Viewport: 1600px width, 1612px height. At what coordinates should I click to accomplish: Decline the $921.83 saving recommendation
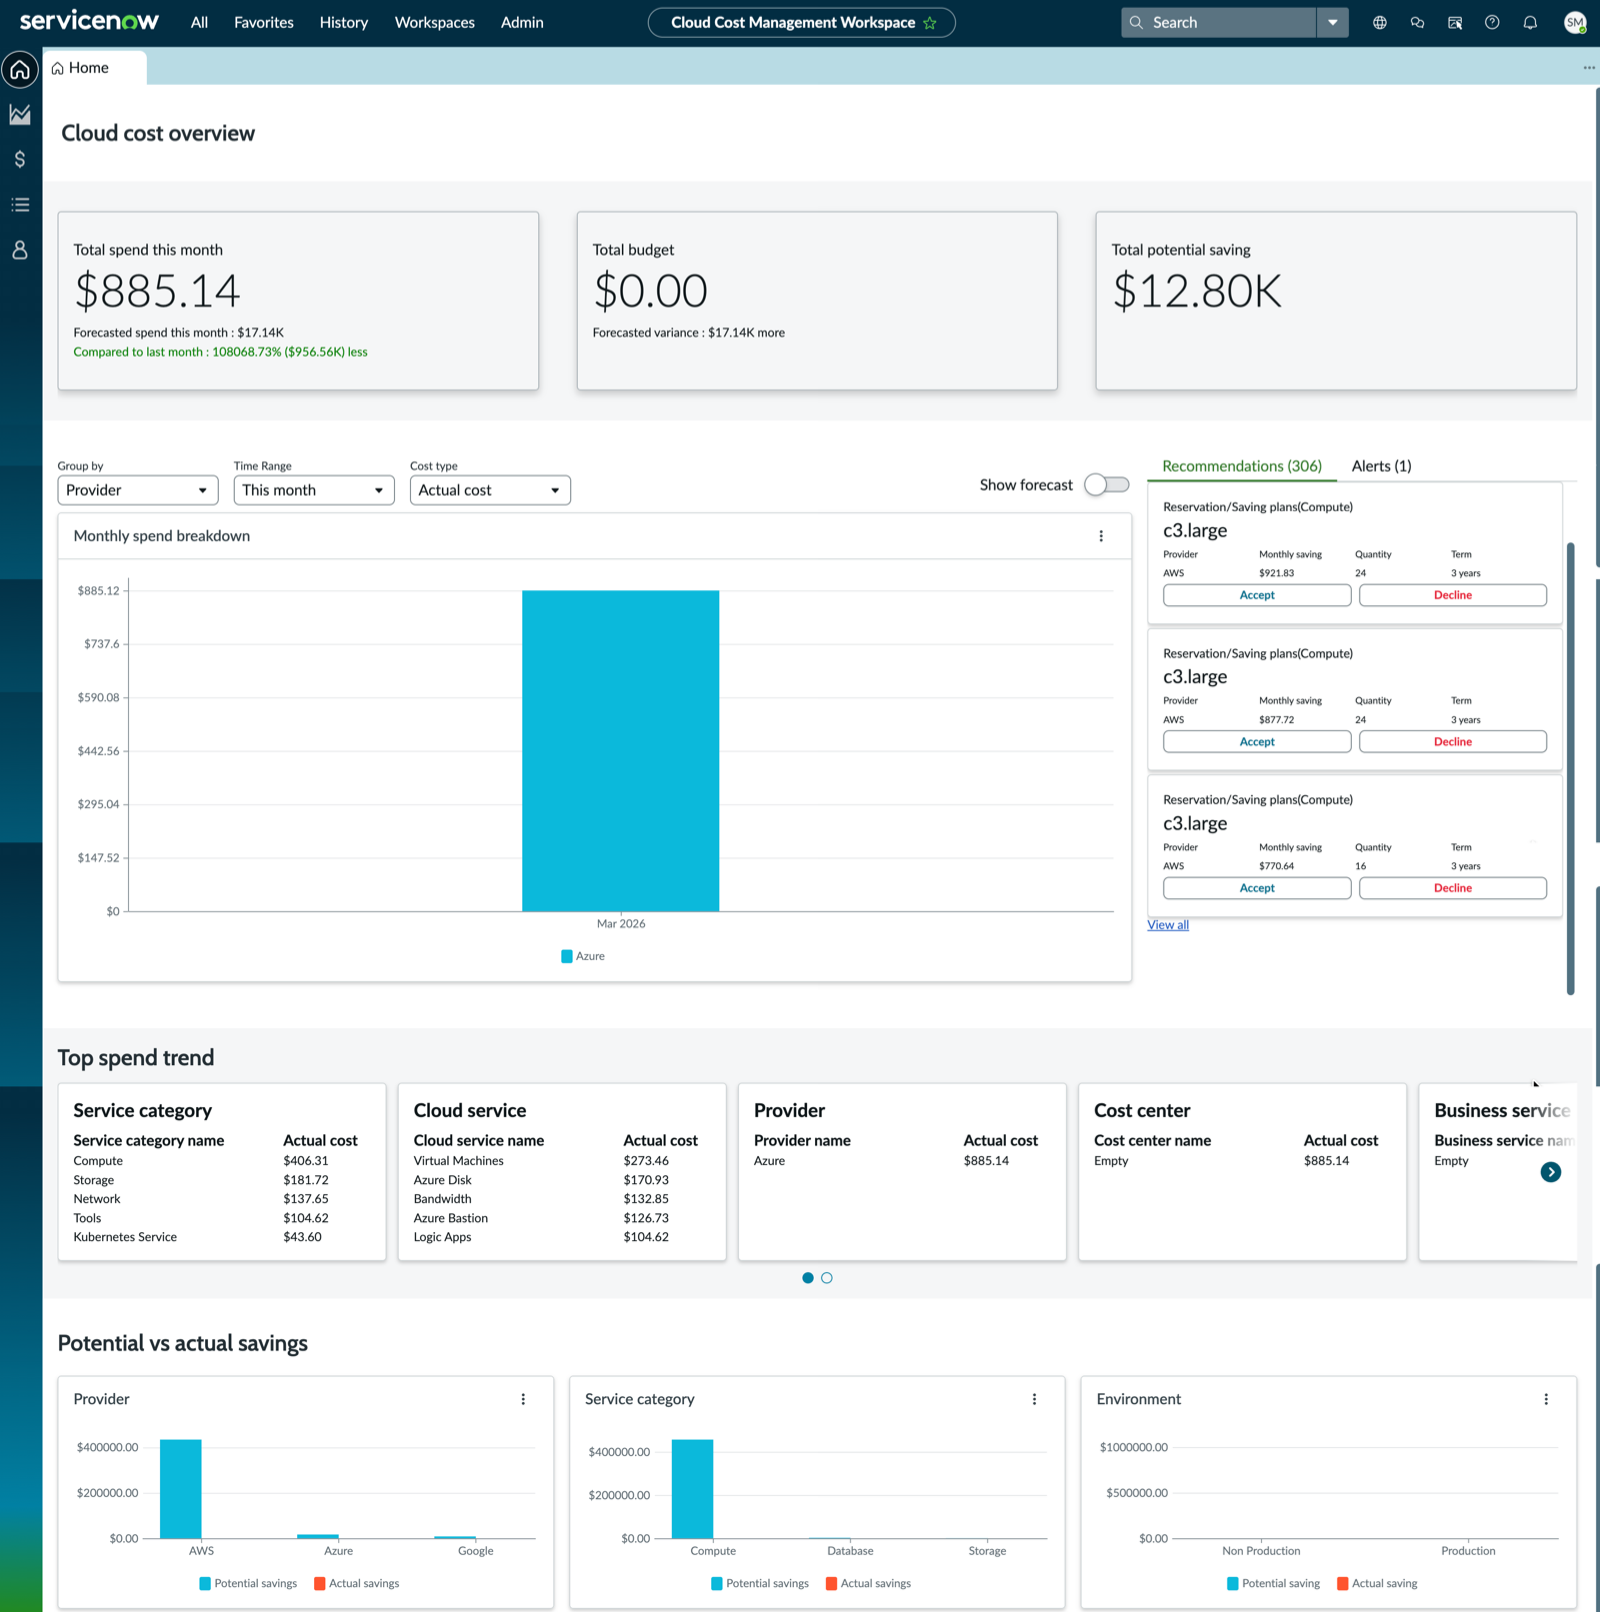pos(1453,595)
